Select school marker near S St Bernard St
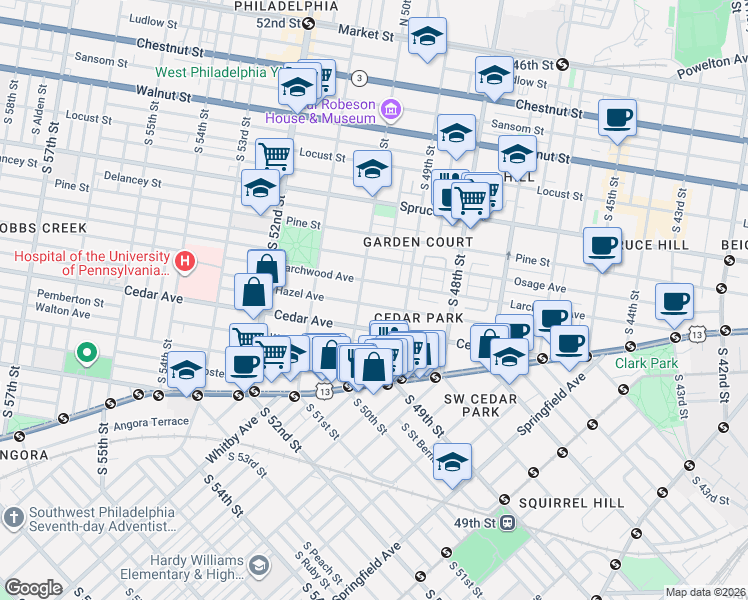748x600 pixels. (452, 463)
